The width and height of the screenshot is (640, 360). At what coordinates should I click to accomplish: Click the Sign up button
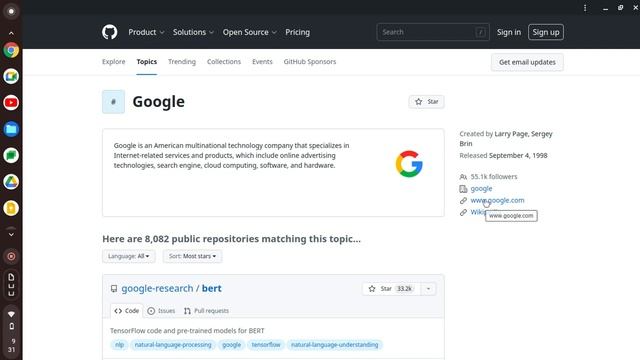click(x=546, y=32)
